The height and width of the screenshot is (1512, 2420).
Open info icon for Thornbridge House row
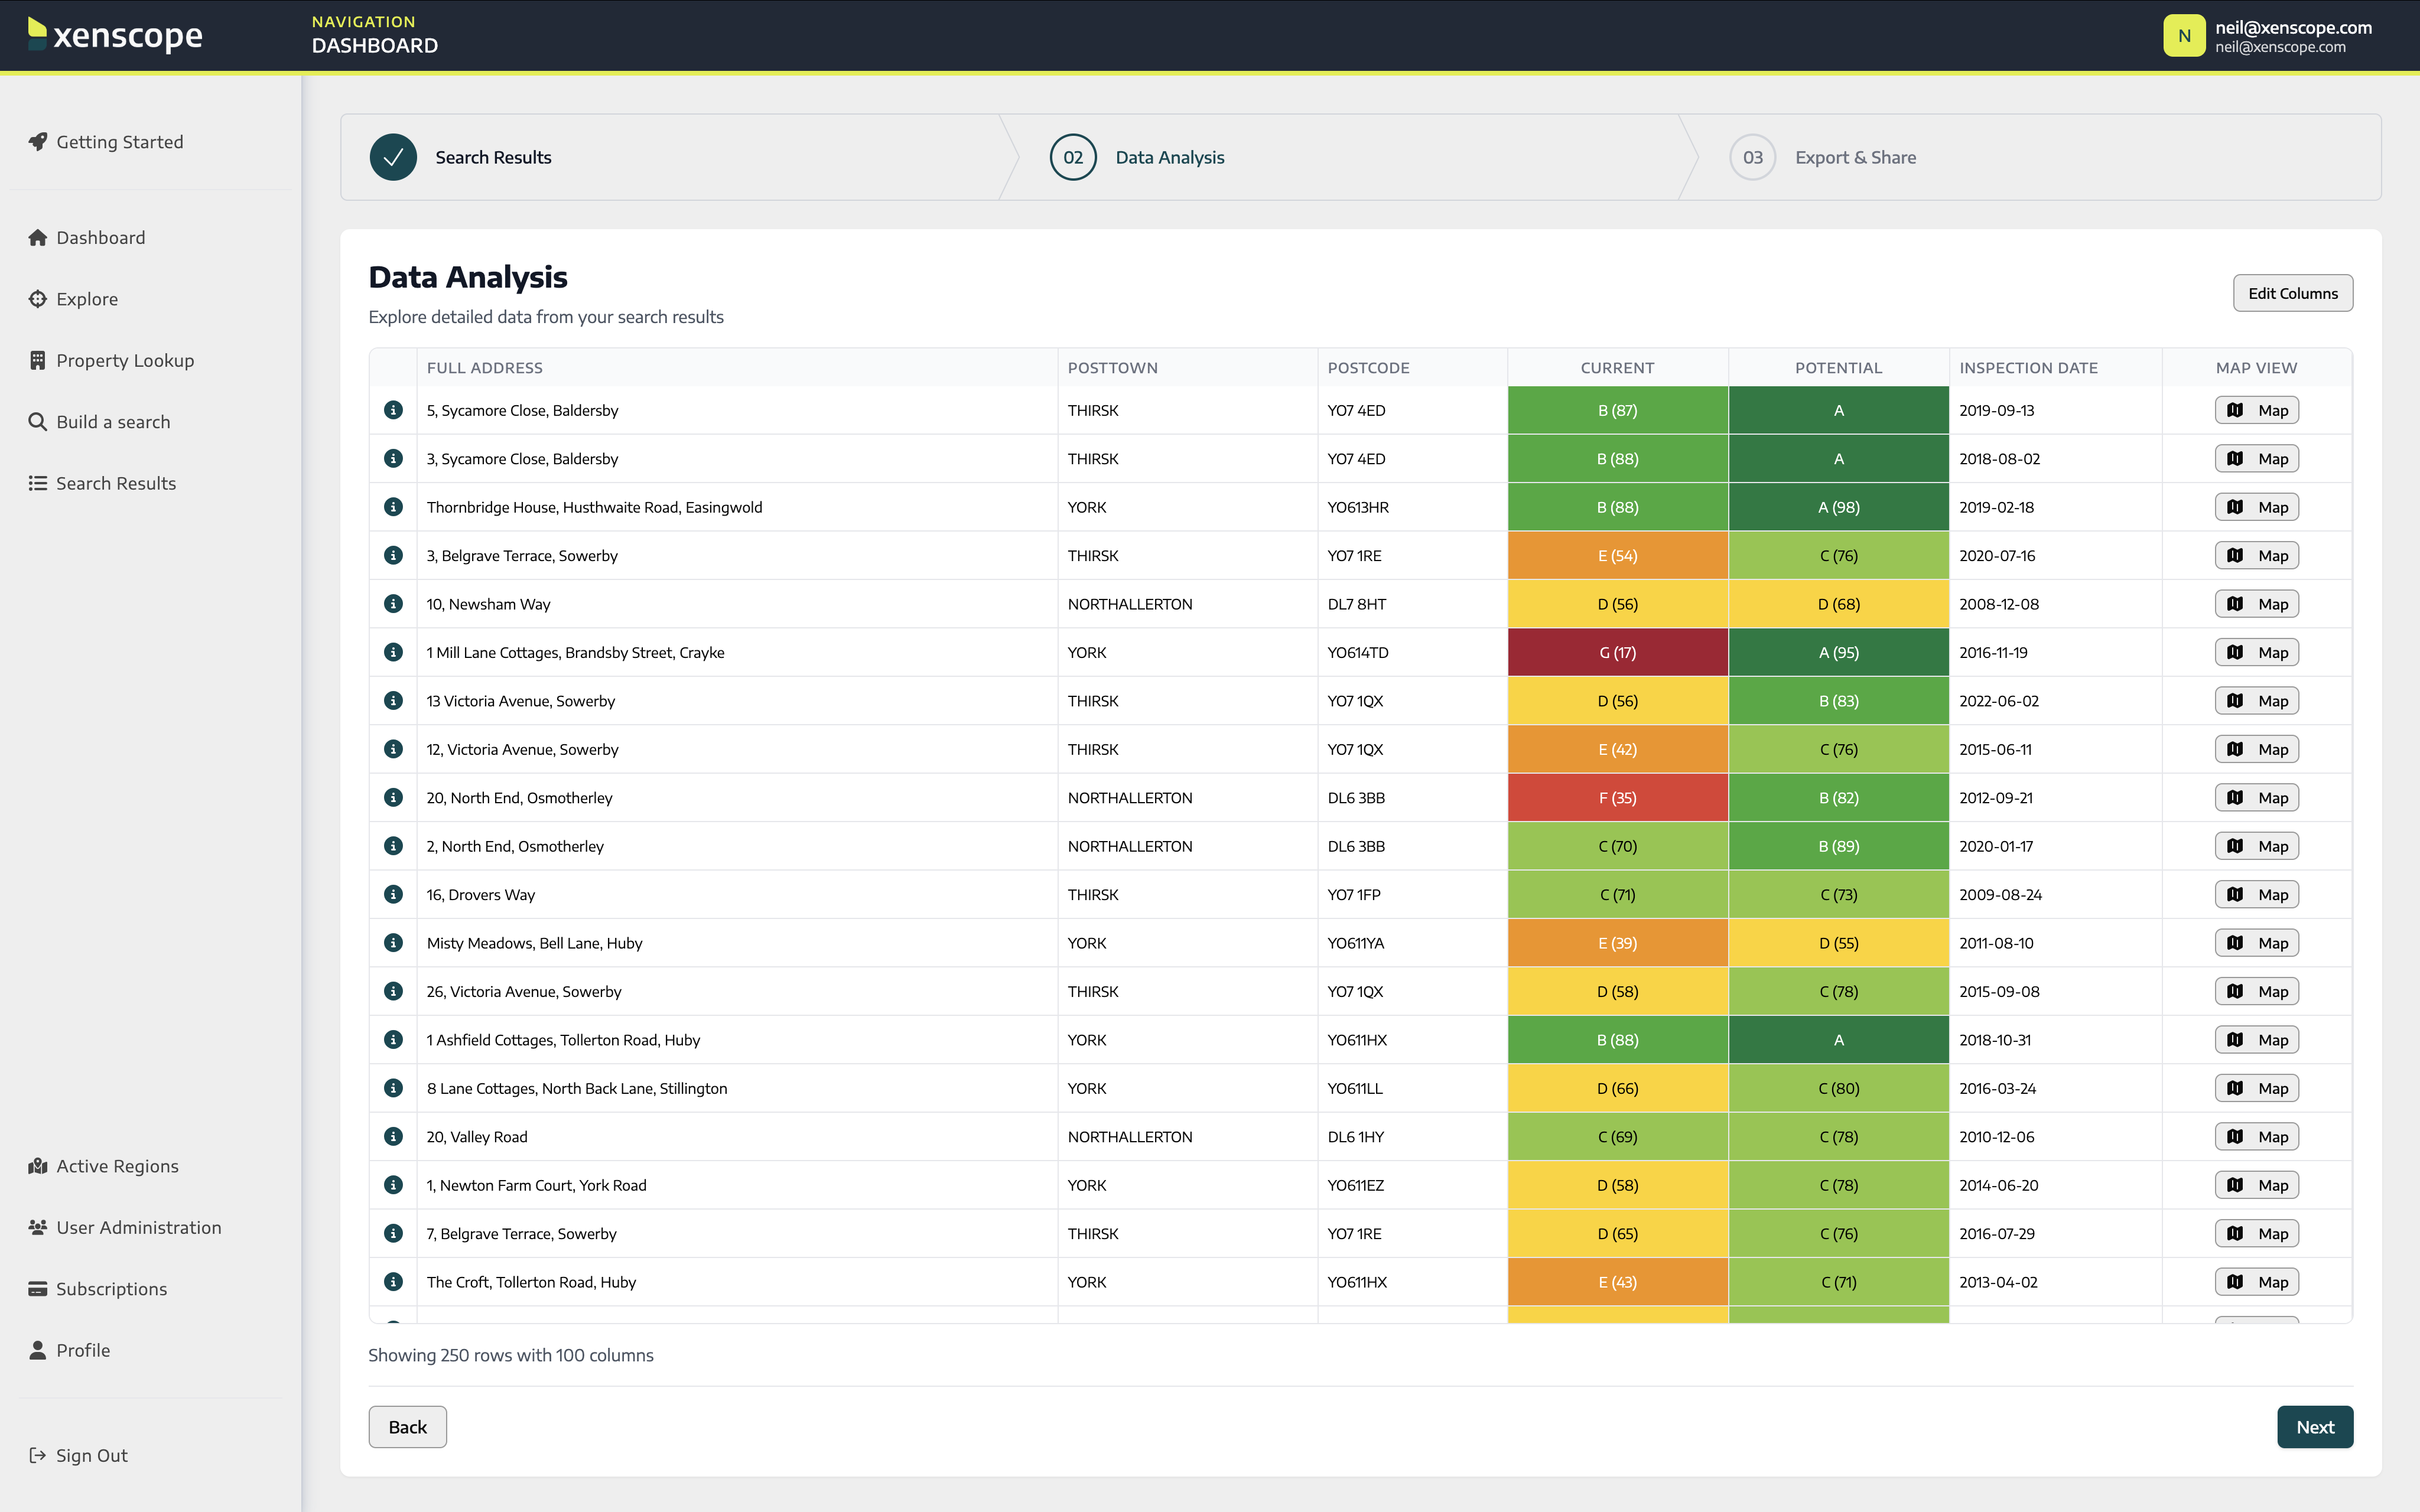pyautogui.click(x=393, y=507)
